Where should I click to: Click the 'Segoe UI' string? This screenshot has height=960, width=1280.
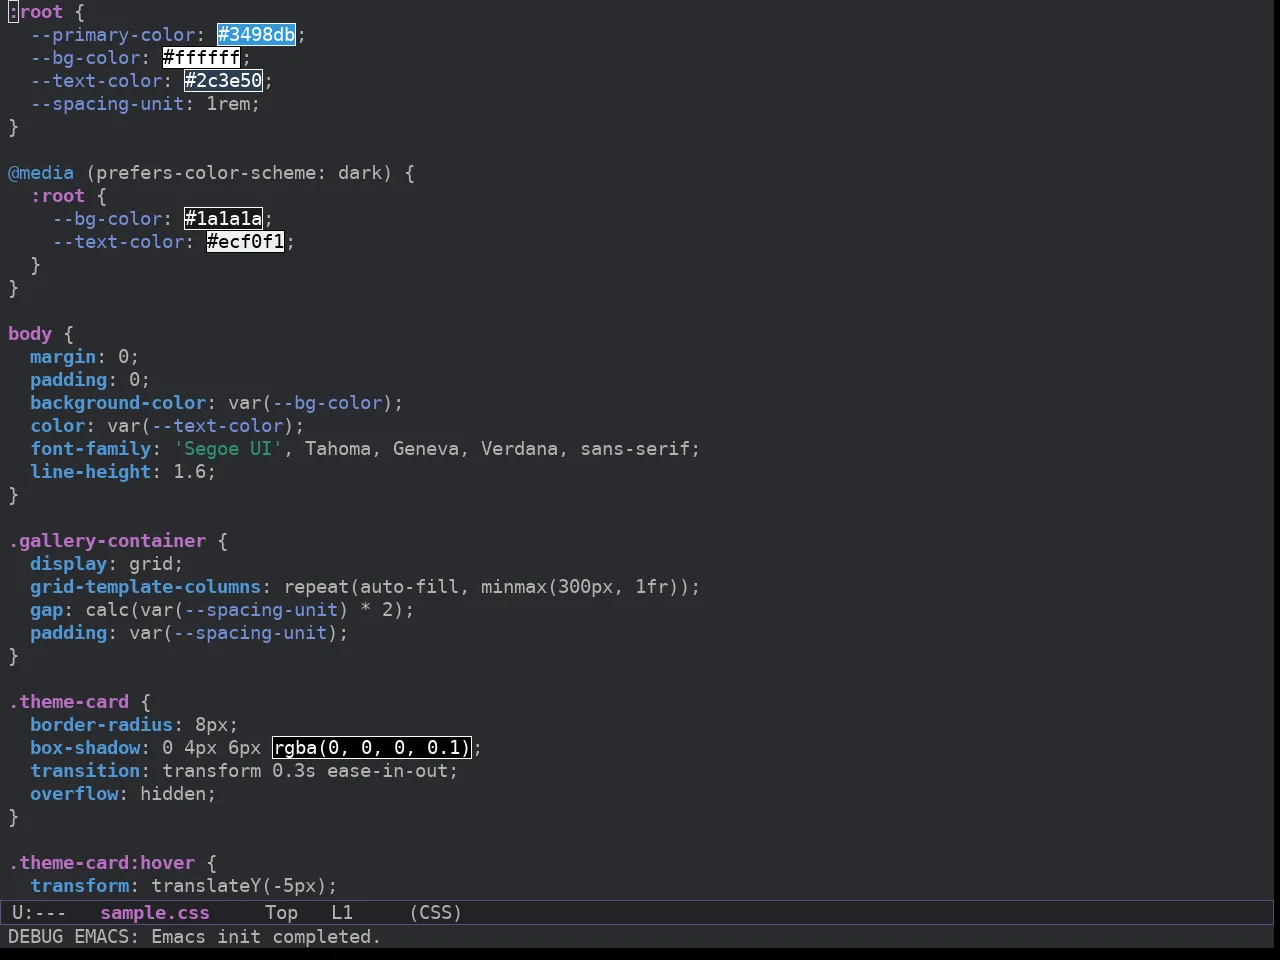228,449
